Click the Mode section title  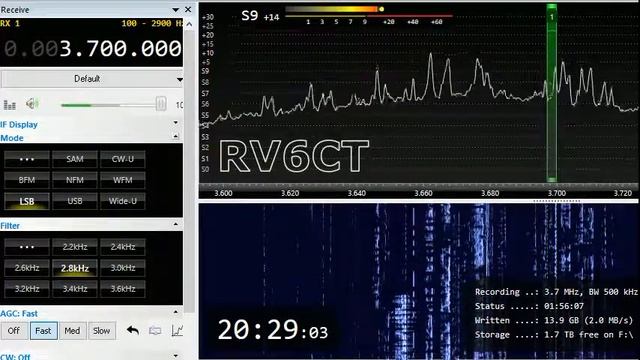(12, 138)
